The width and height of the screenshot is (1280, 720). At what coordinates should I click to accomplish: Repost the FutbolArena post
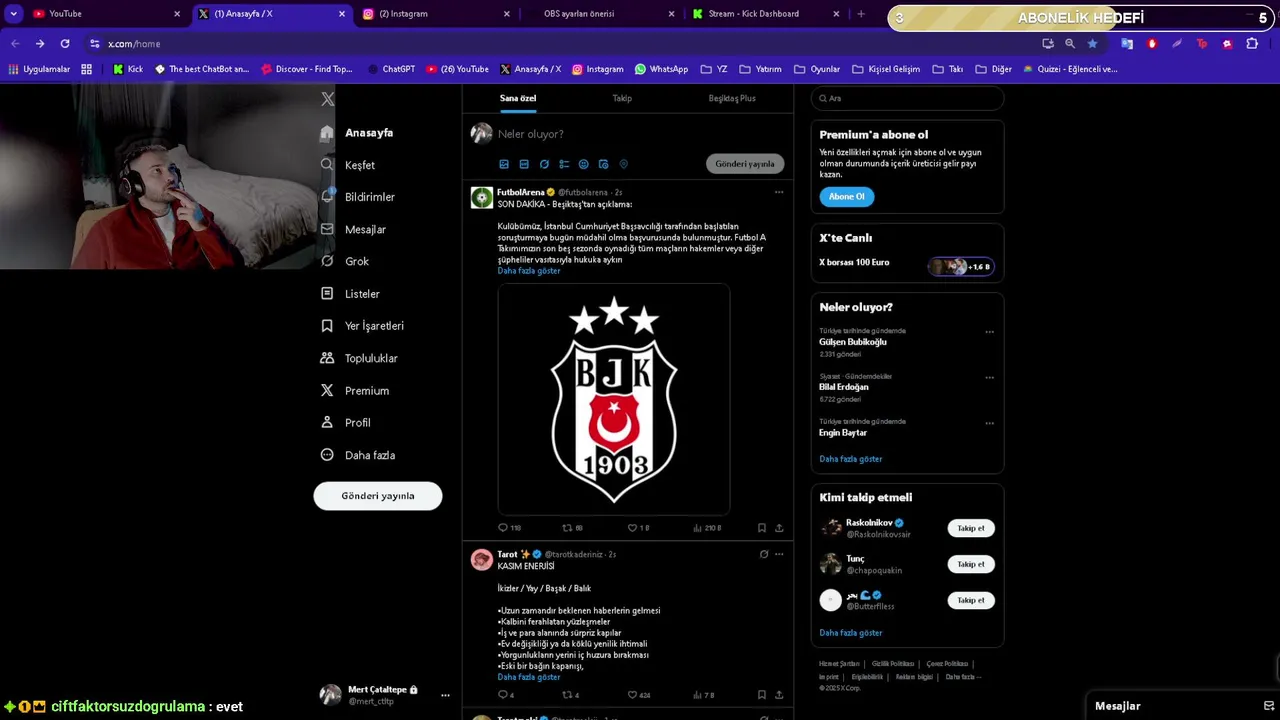572,528
